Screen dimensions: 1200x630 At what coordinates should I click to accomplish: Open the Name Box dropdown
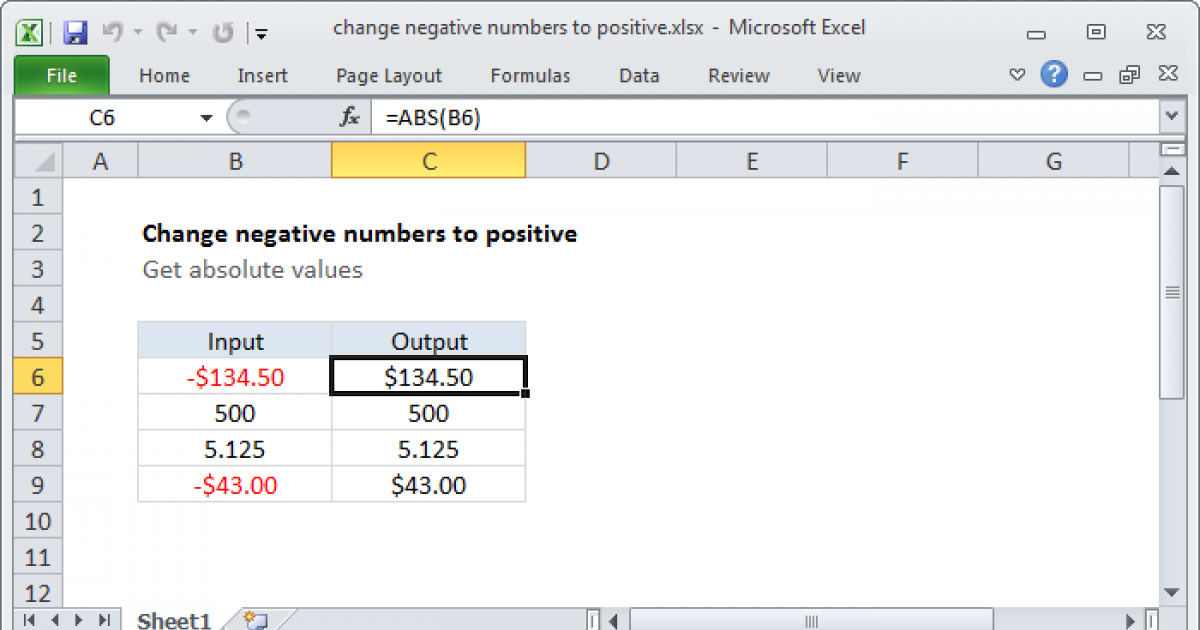207,117
